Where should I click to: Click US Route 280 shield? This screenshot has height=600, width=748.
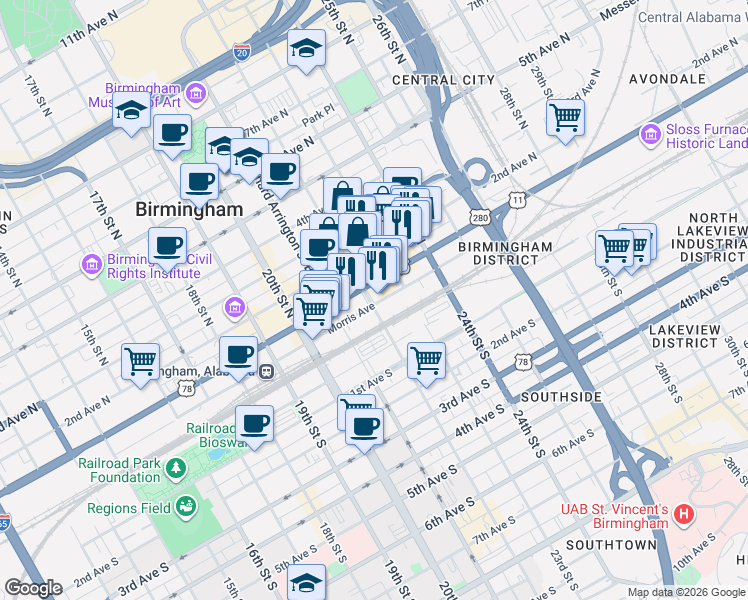click(x=480, y=218)
